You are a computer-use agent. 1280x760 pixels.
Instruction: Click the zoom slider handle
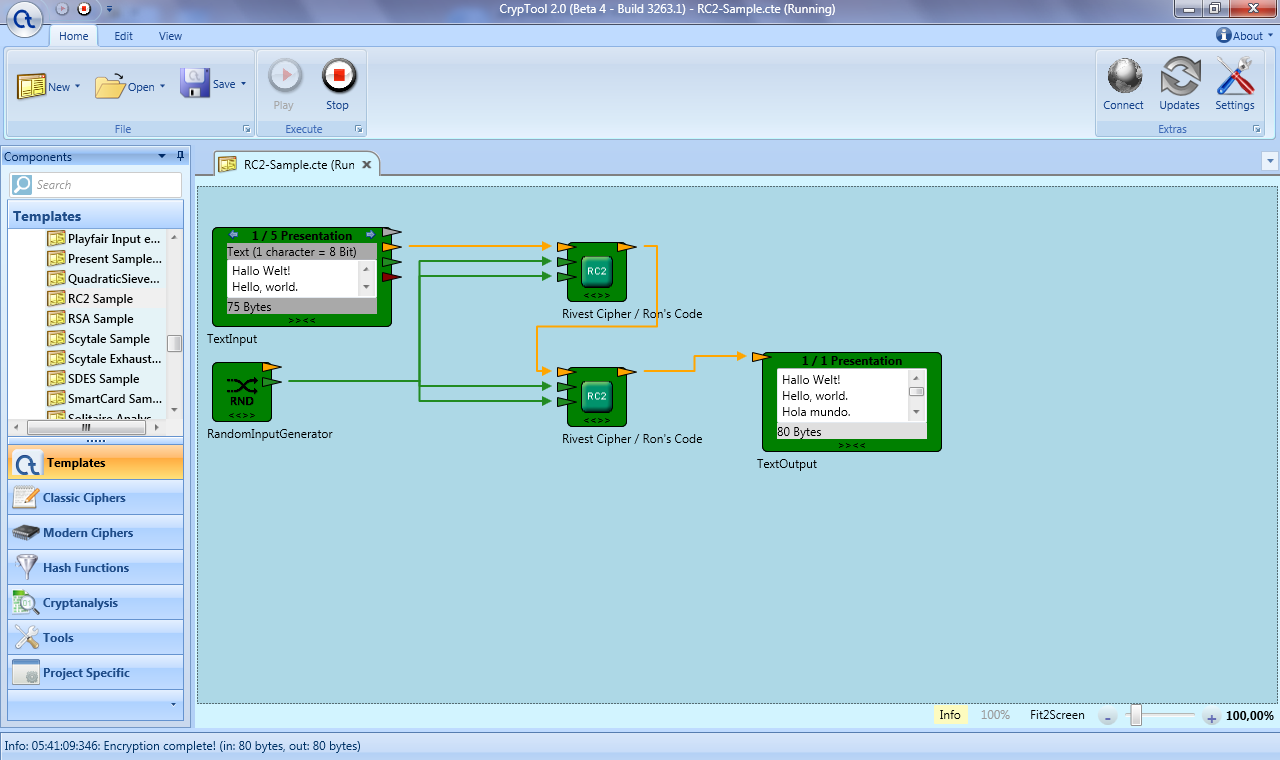coord(1136,715)
